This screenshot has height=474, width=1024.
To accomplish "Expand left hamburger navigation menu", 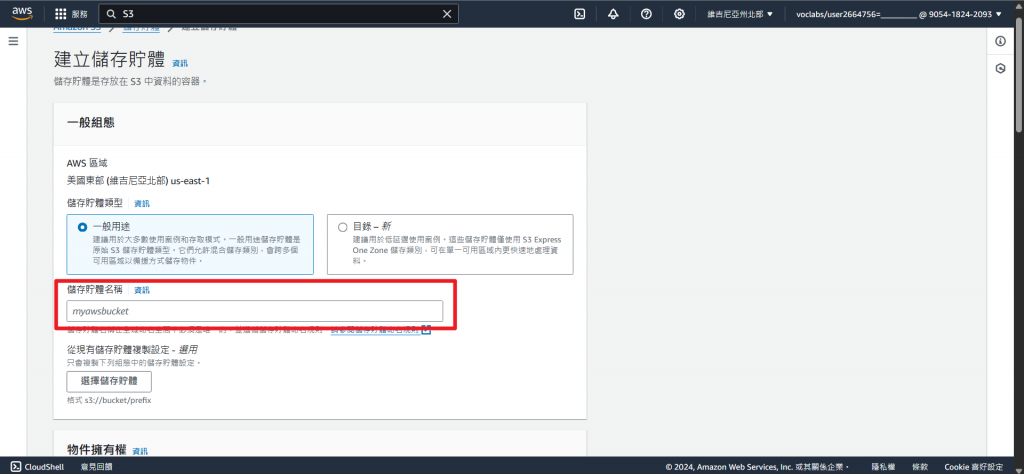I will tap(13, 41).
